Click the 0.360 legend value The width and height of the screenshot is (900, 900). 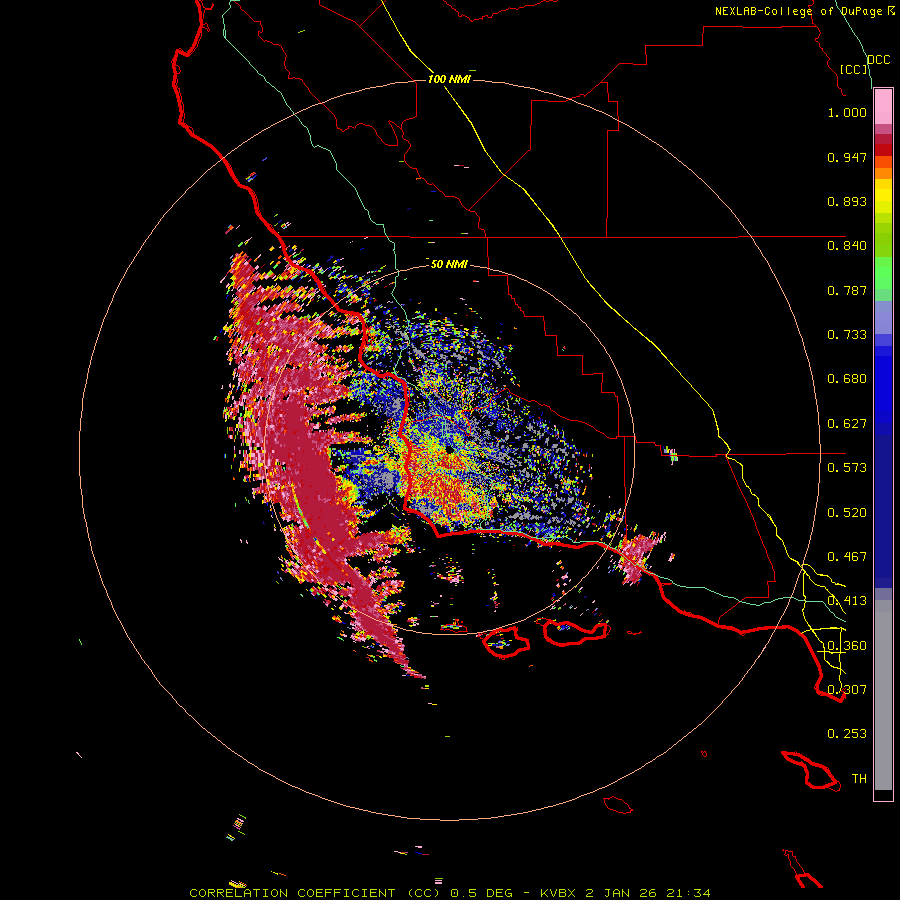click(847, 646)
